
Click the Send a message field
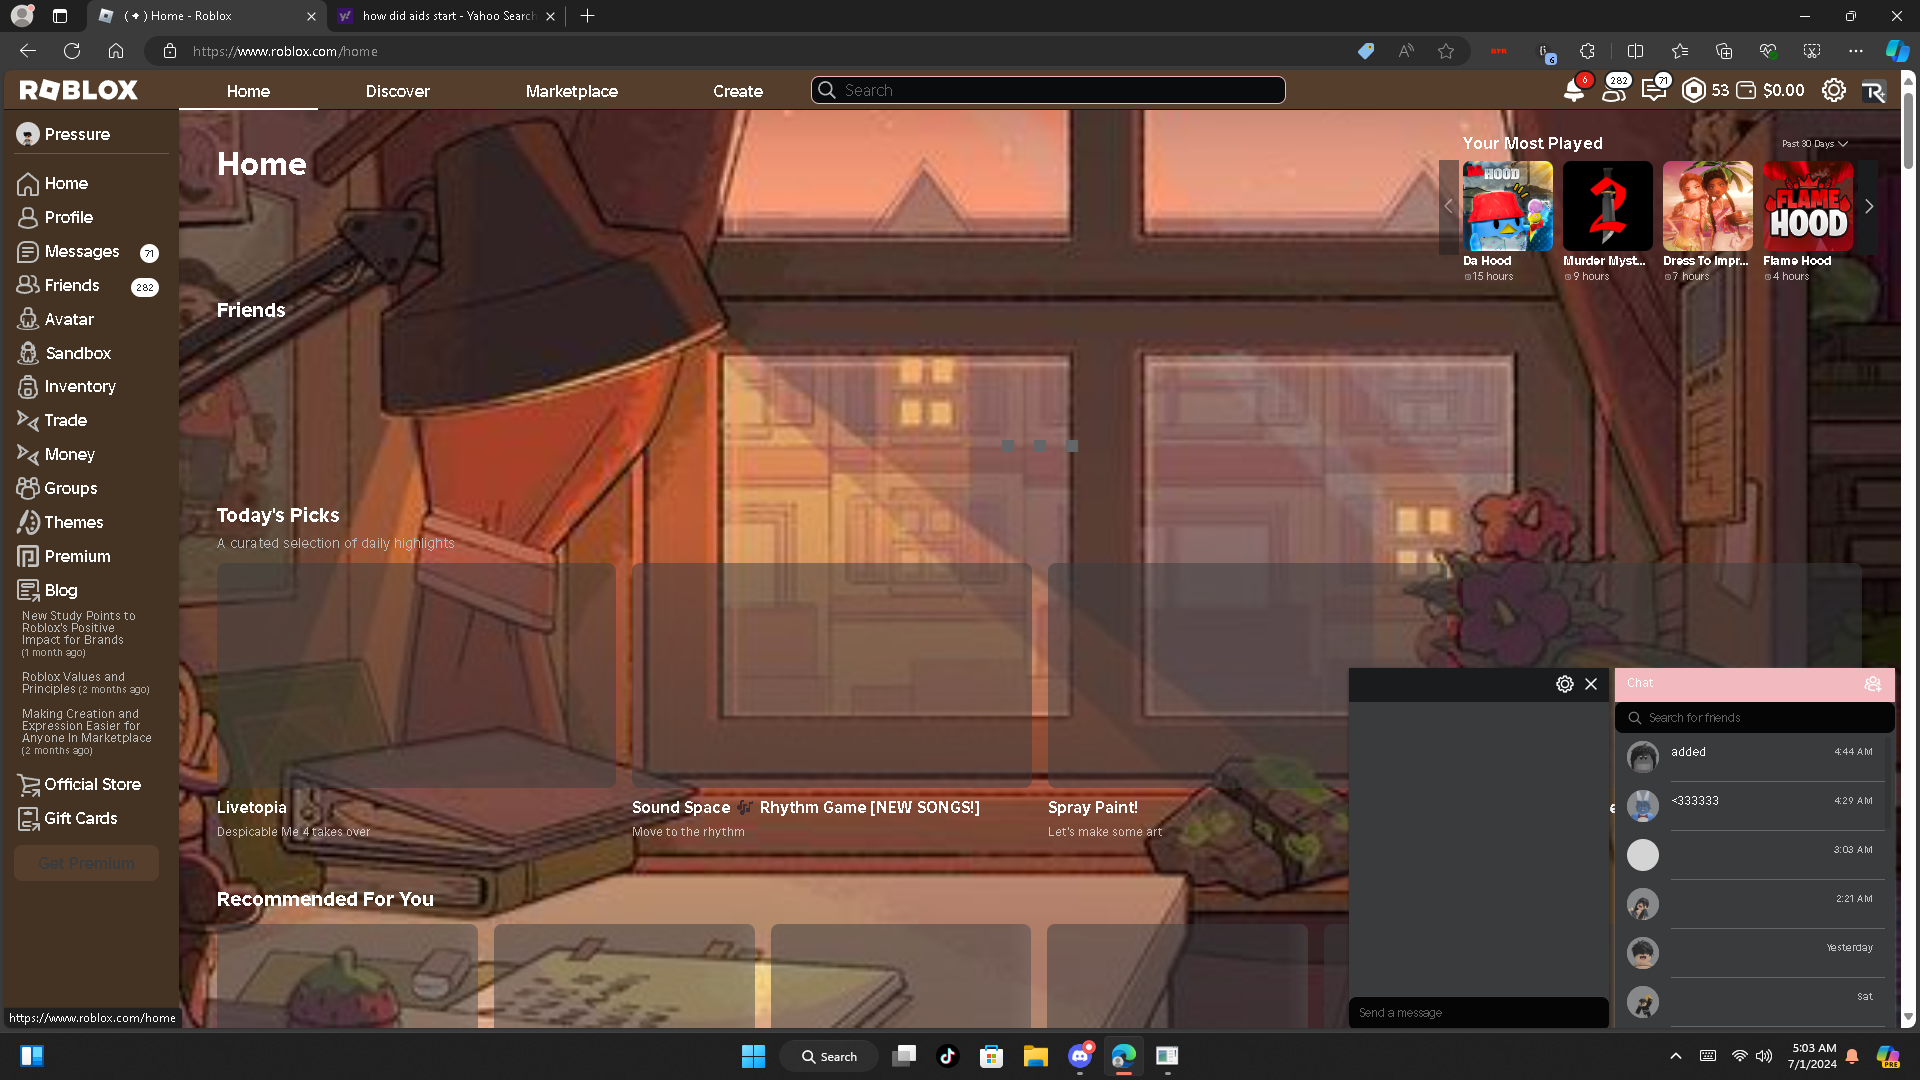[1478, 1013]
